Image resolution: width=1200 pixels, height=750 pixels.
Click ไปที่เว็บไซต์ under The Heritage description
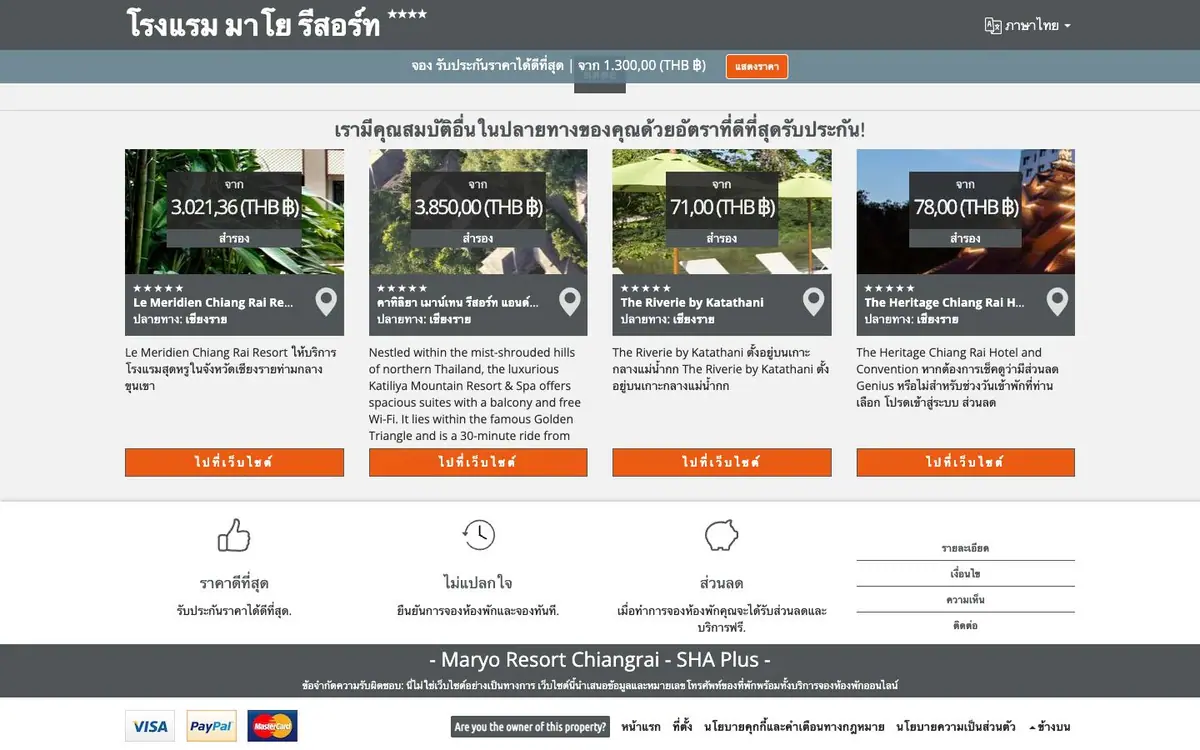(x=966, y=462)
